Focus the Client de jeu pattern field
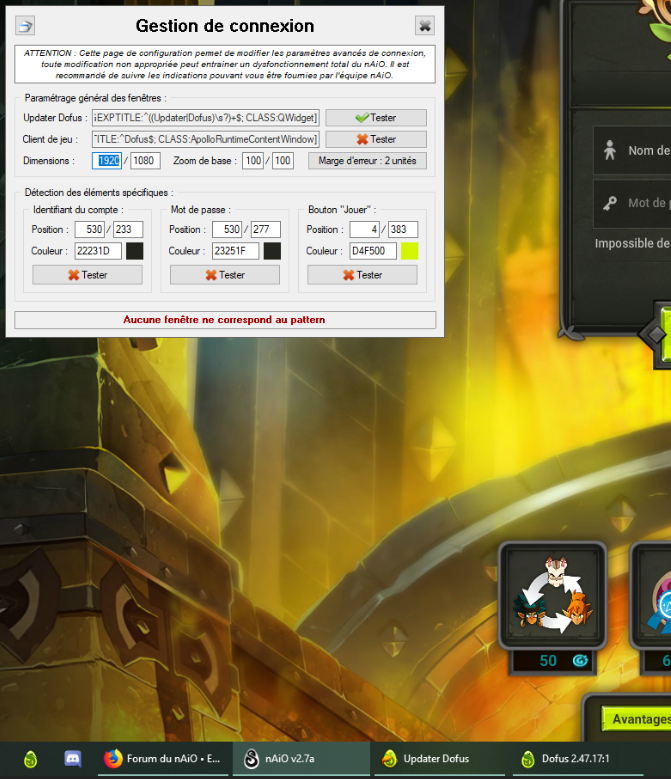 [206, 140]
